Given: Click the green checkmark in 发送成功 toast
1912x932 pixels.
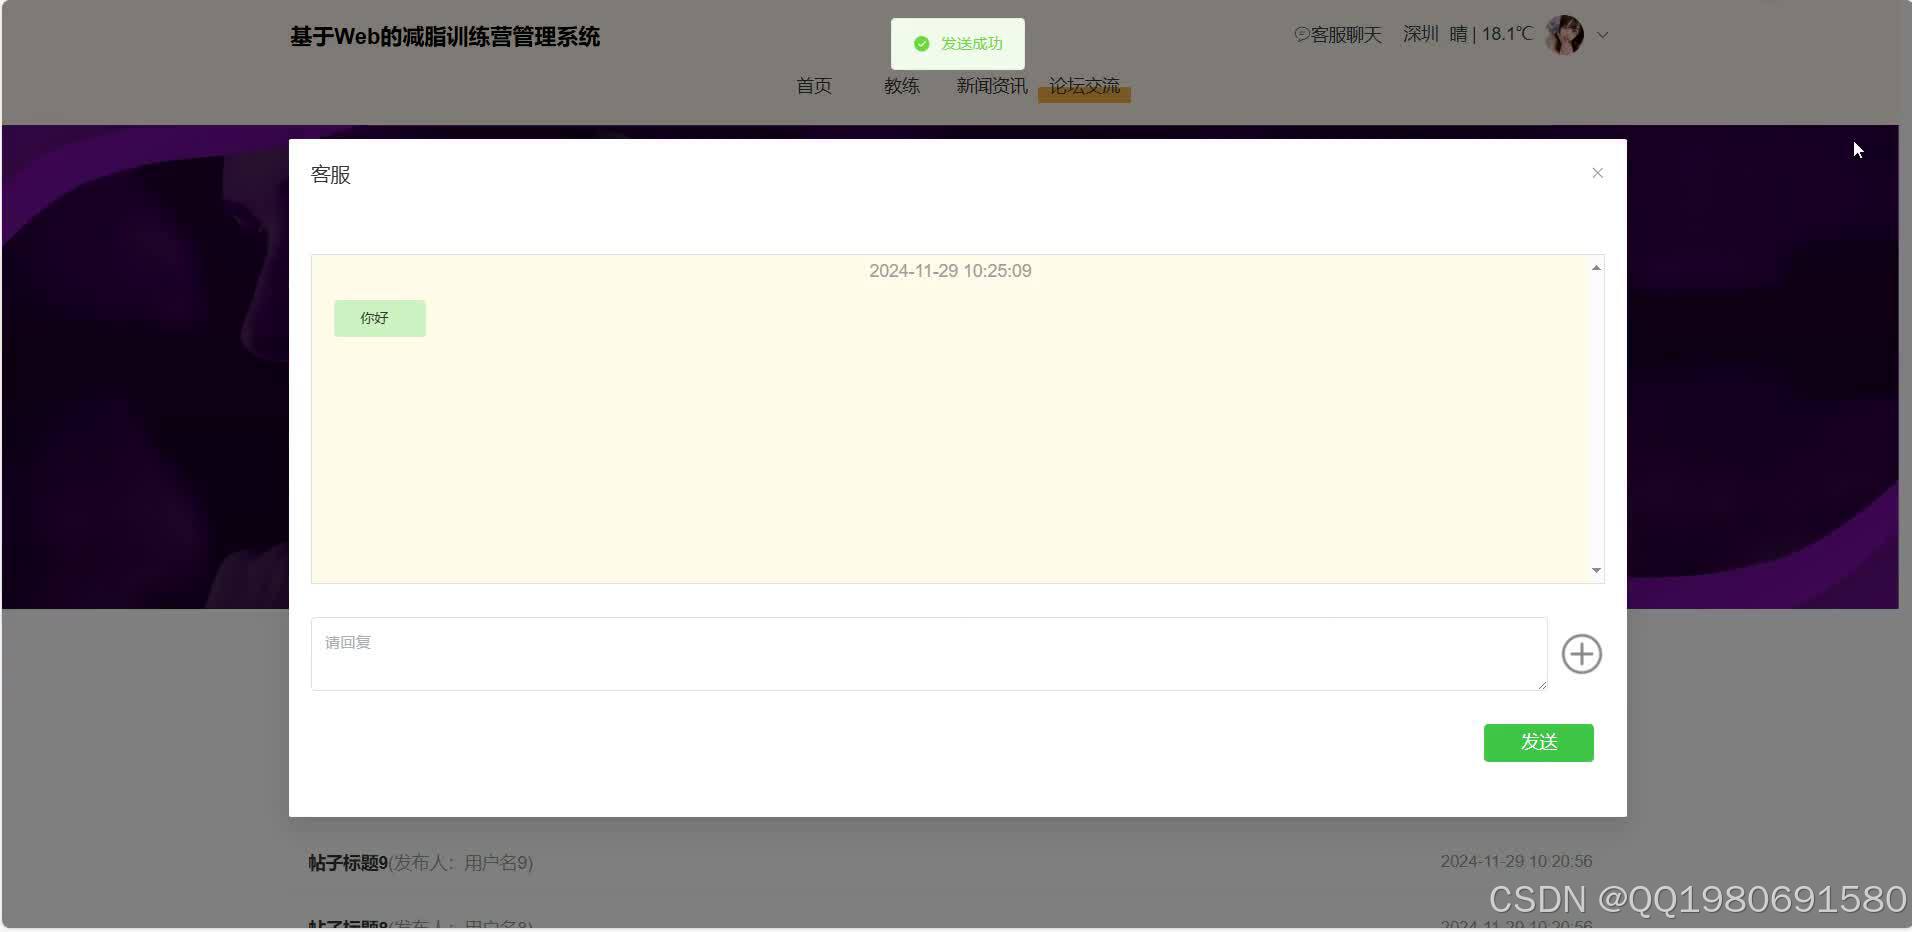Looking at the screenshot, I should 920,44.
